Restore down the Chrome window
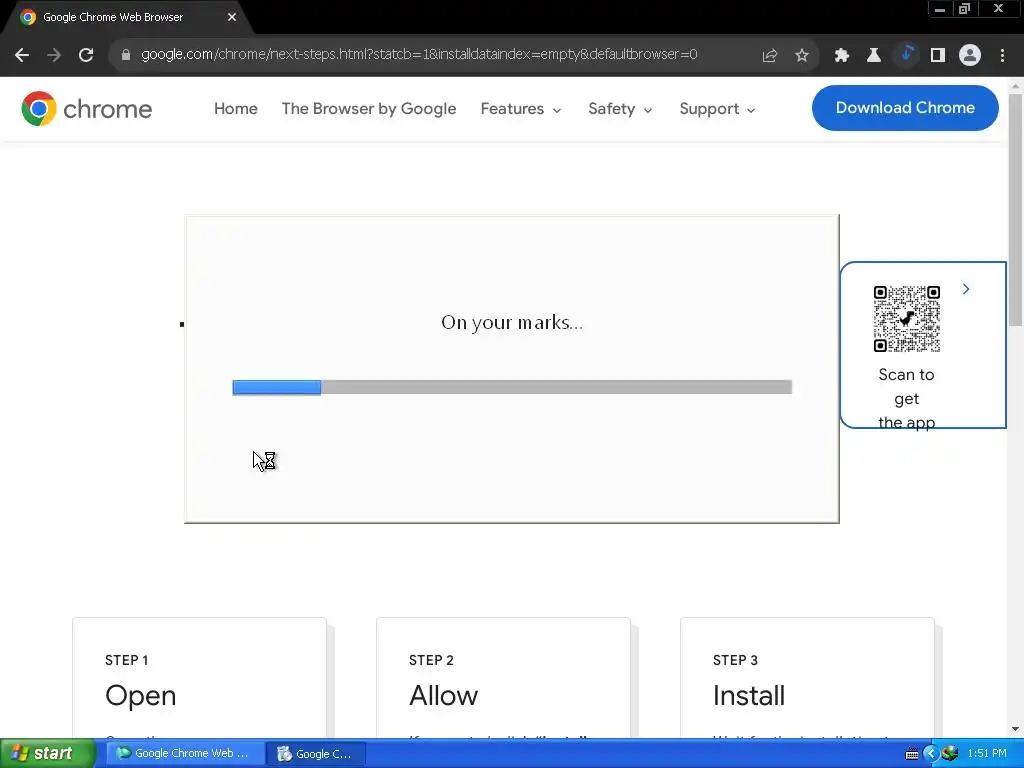Screen dimensions: 1024x768 [x=965, y=9]
